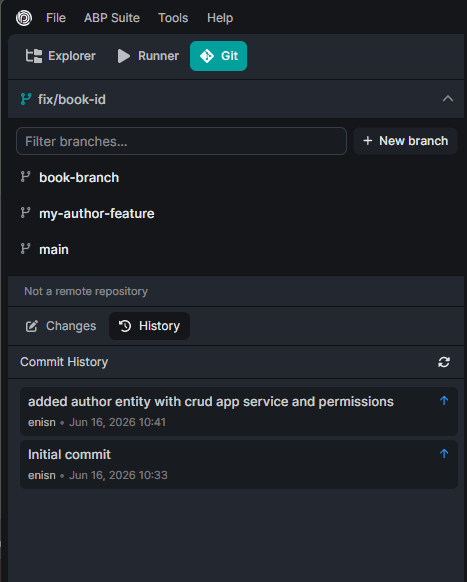This screenshot has height=582, width=467.
Task: Switch to the Explorer tab
Action: point(61,56)
